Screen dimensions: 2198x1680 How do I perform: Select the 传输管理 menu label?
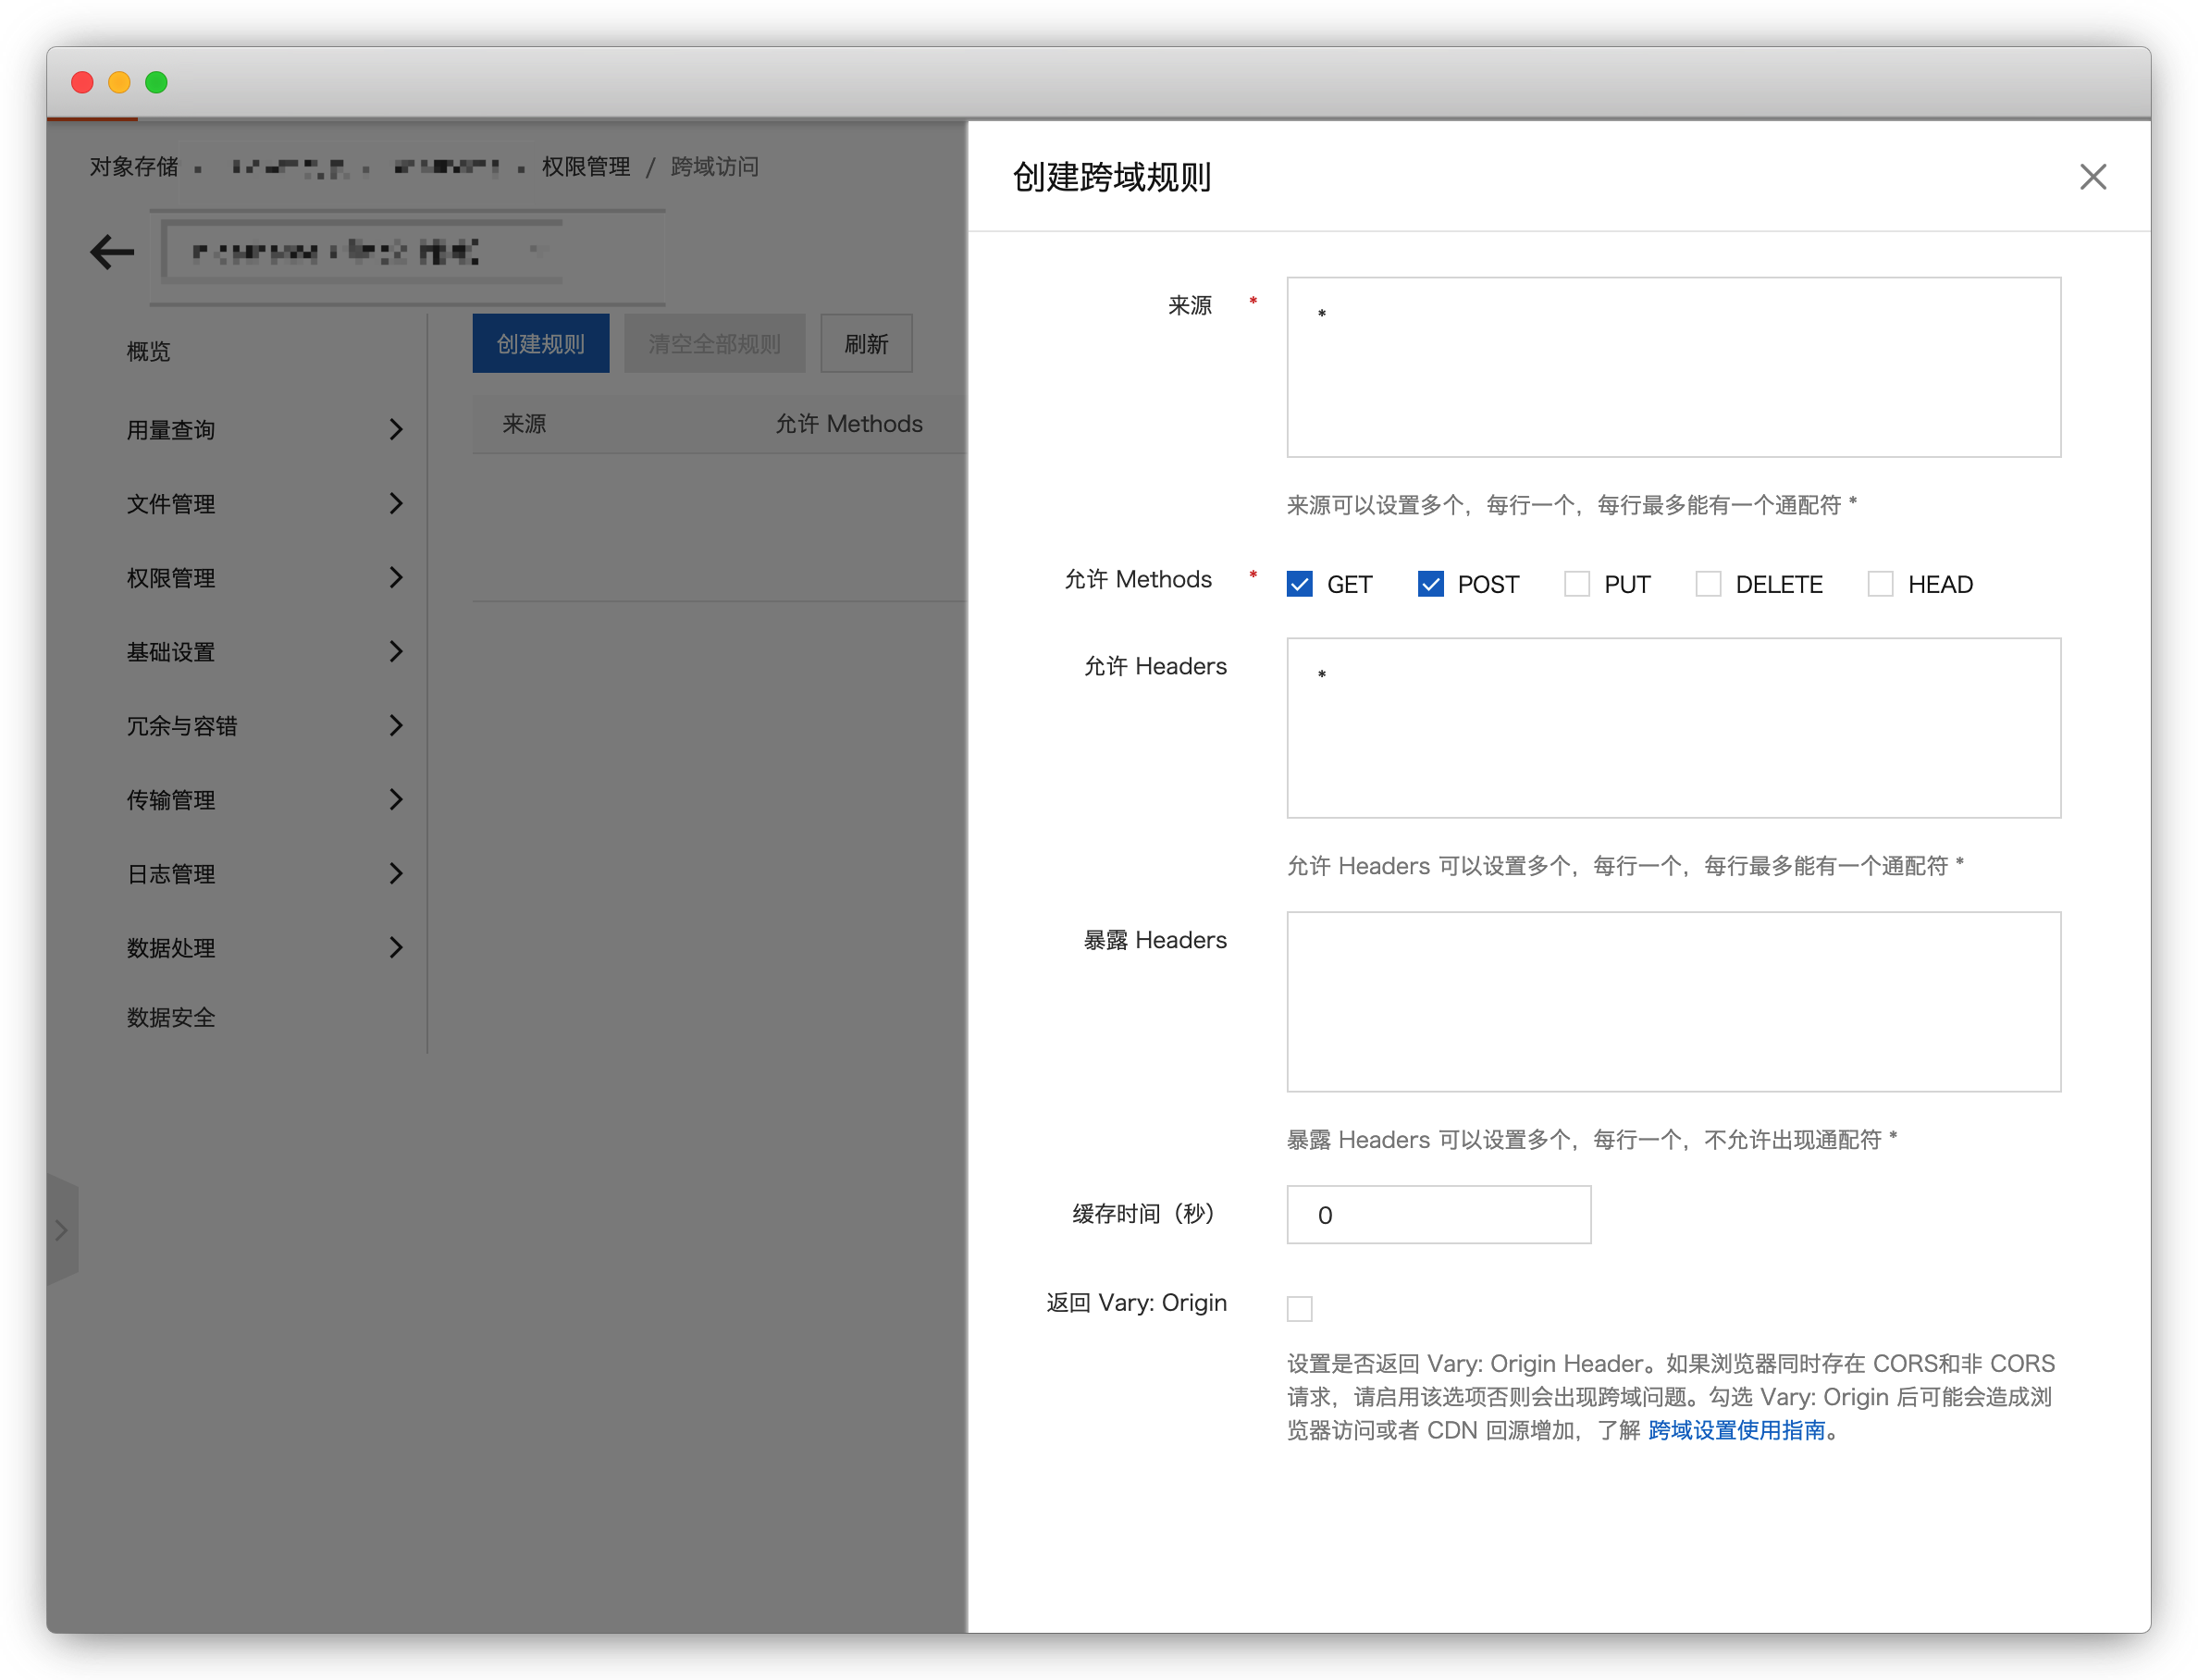coord(171,800)
